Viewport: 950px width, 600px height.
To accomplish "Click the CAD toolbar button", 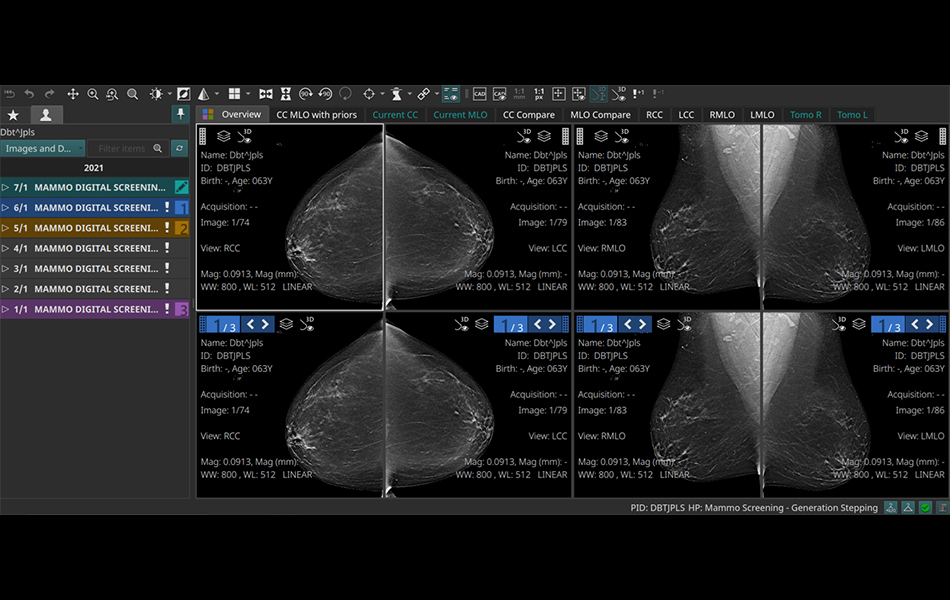I will coord(479,94).
